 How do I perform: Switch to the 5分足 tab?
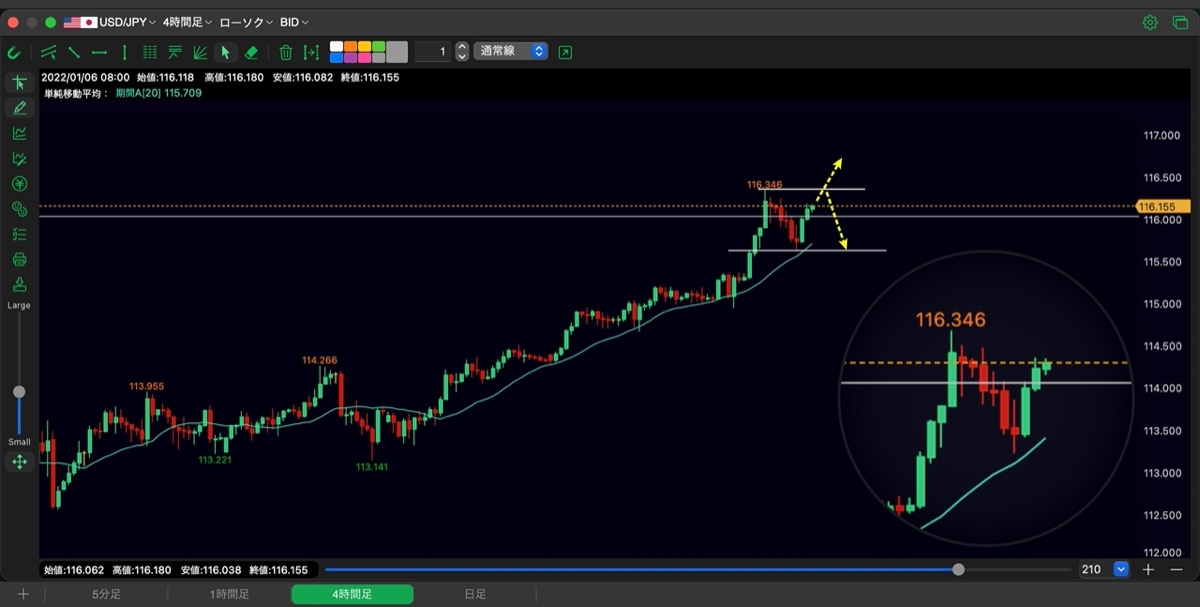(x=107, y=594)
